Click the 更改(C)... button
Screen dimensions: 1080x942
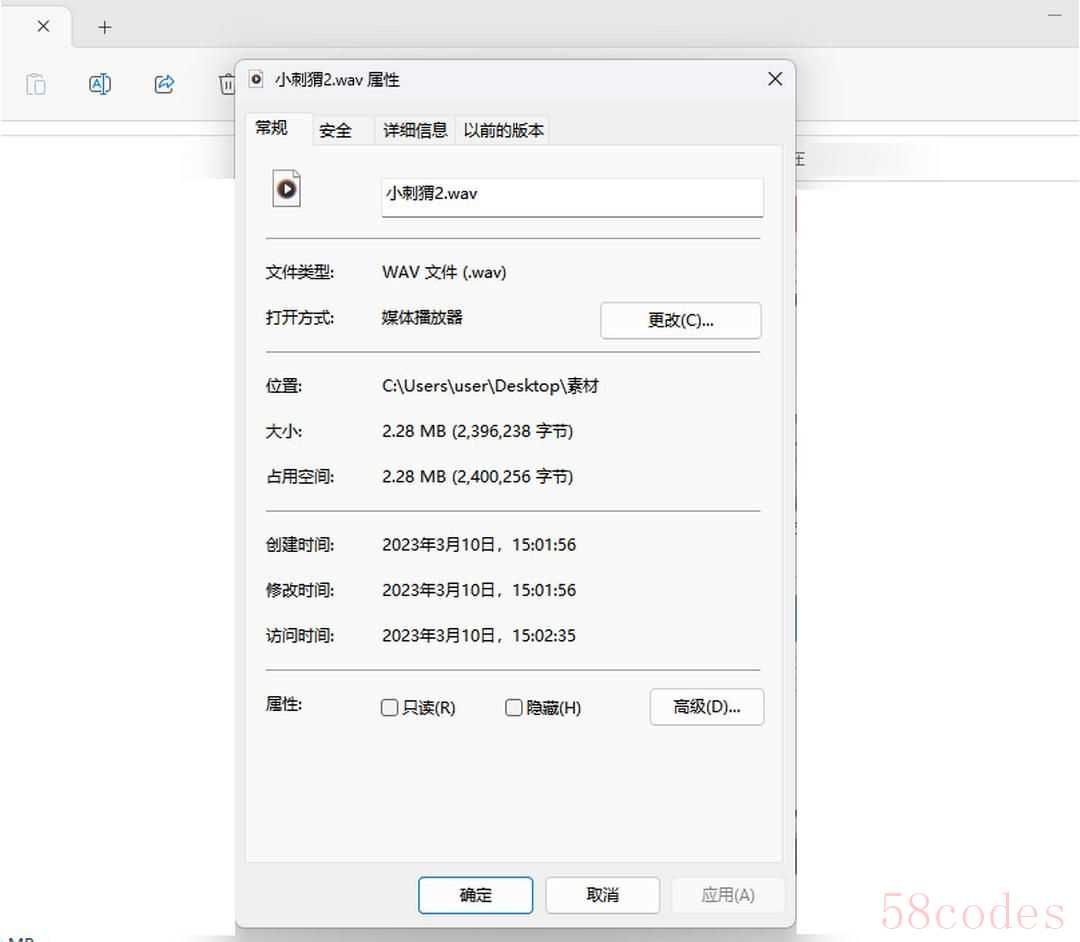[681, 320]
